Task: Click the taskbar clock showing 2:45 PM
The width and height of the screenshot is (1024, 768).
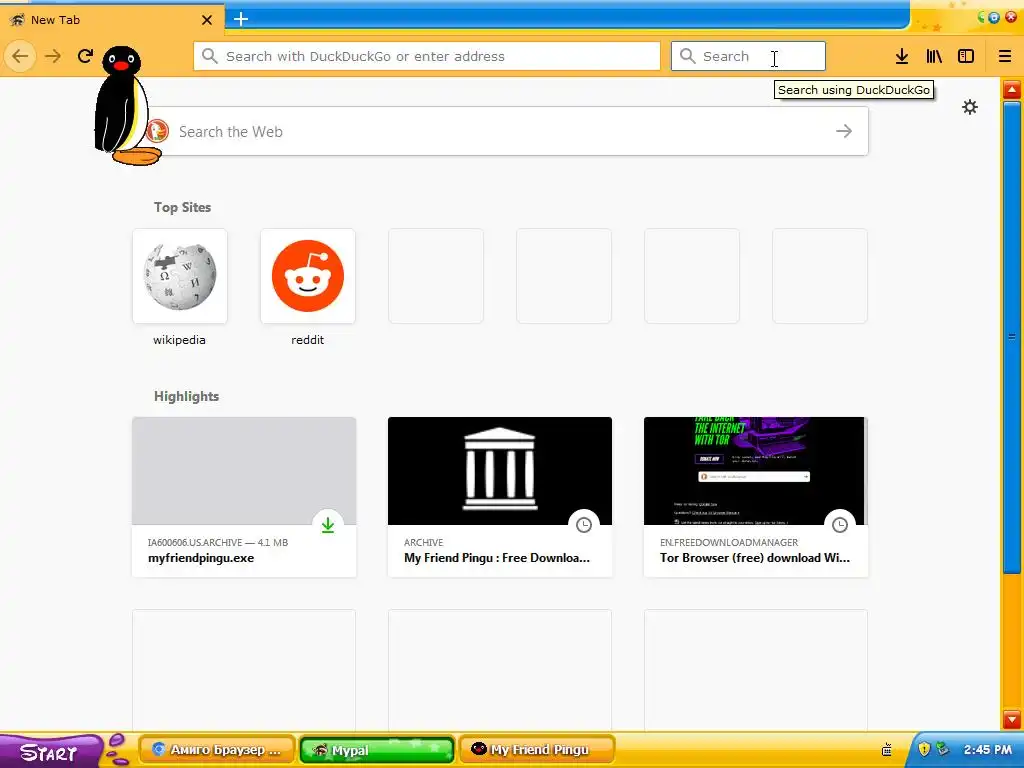Action: pos(987,750)
